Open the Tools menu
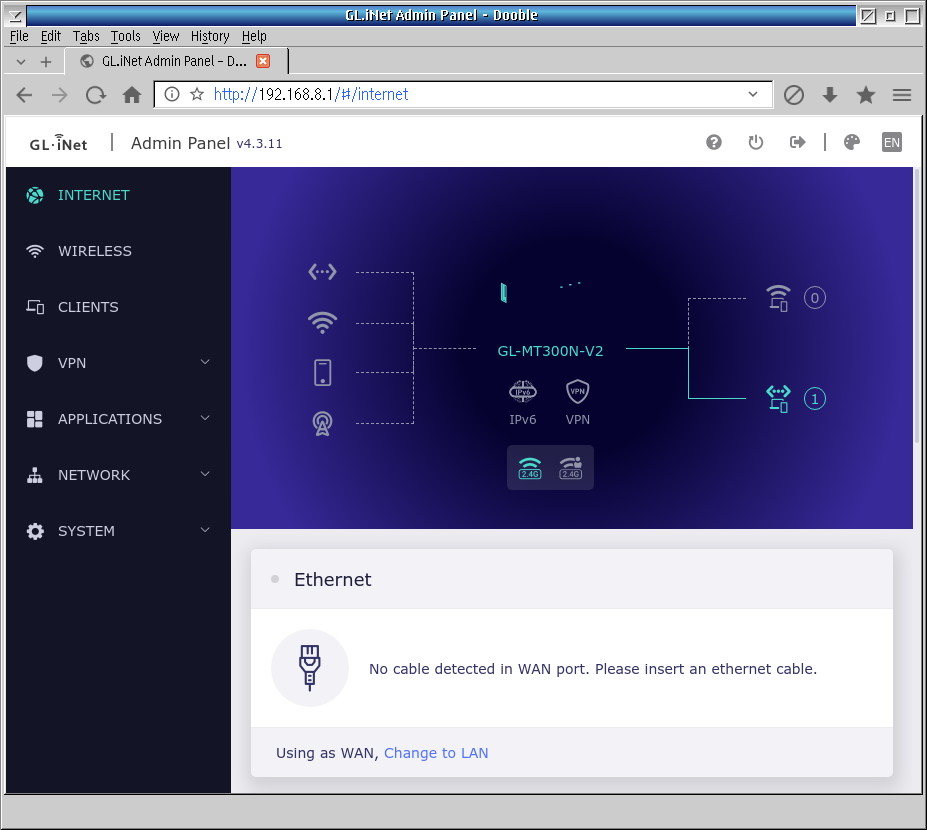The width and height of the screenshot is (927, 830). 126,37
